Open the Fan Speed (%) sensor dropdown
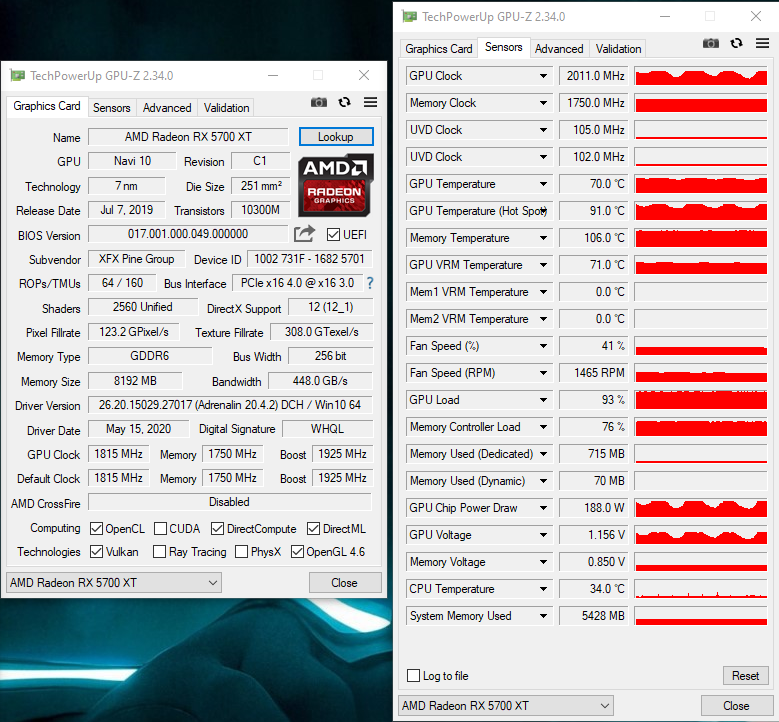 [x=544, y=346]
